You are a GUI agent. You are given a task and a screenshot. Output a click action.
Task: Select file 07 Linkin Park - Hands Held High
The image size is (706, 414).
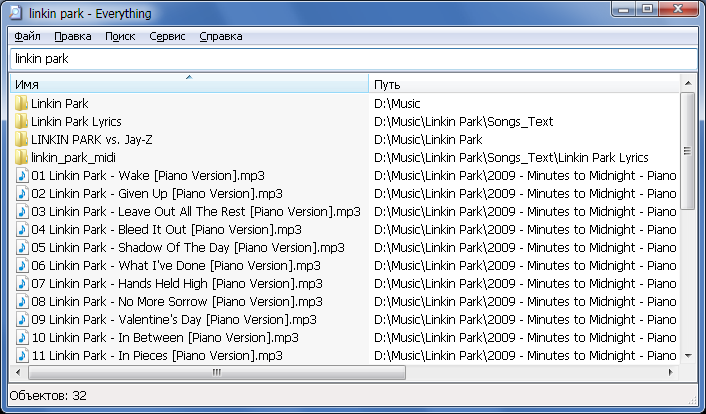pos(177,284)
